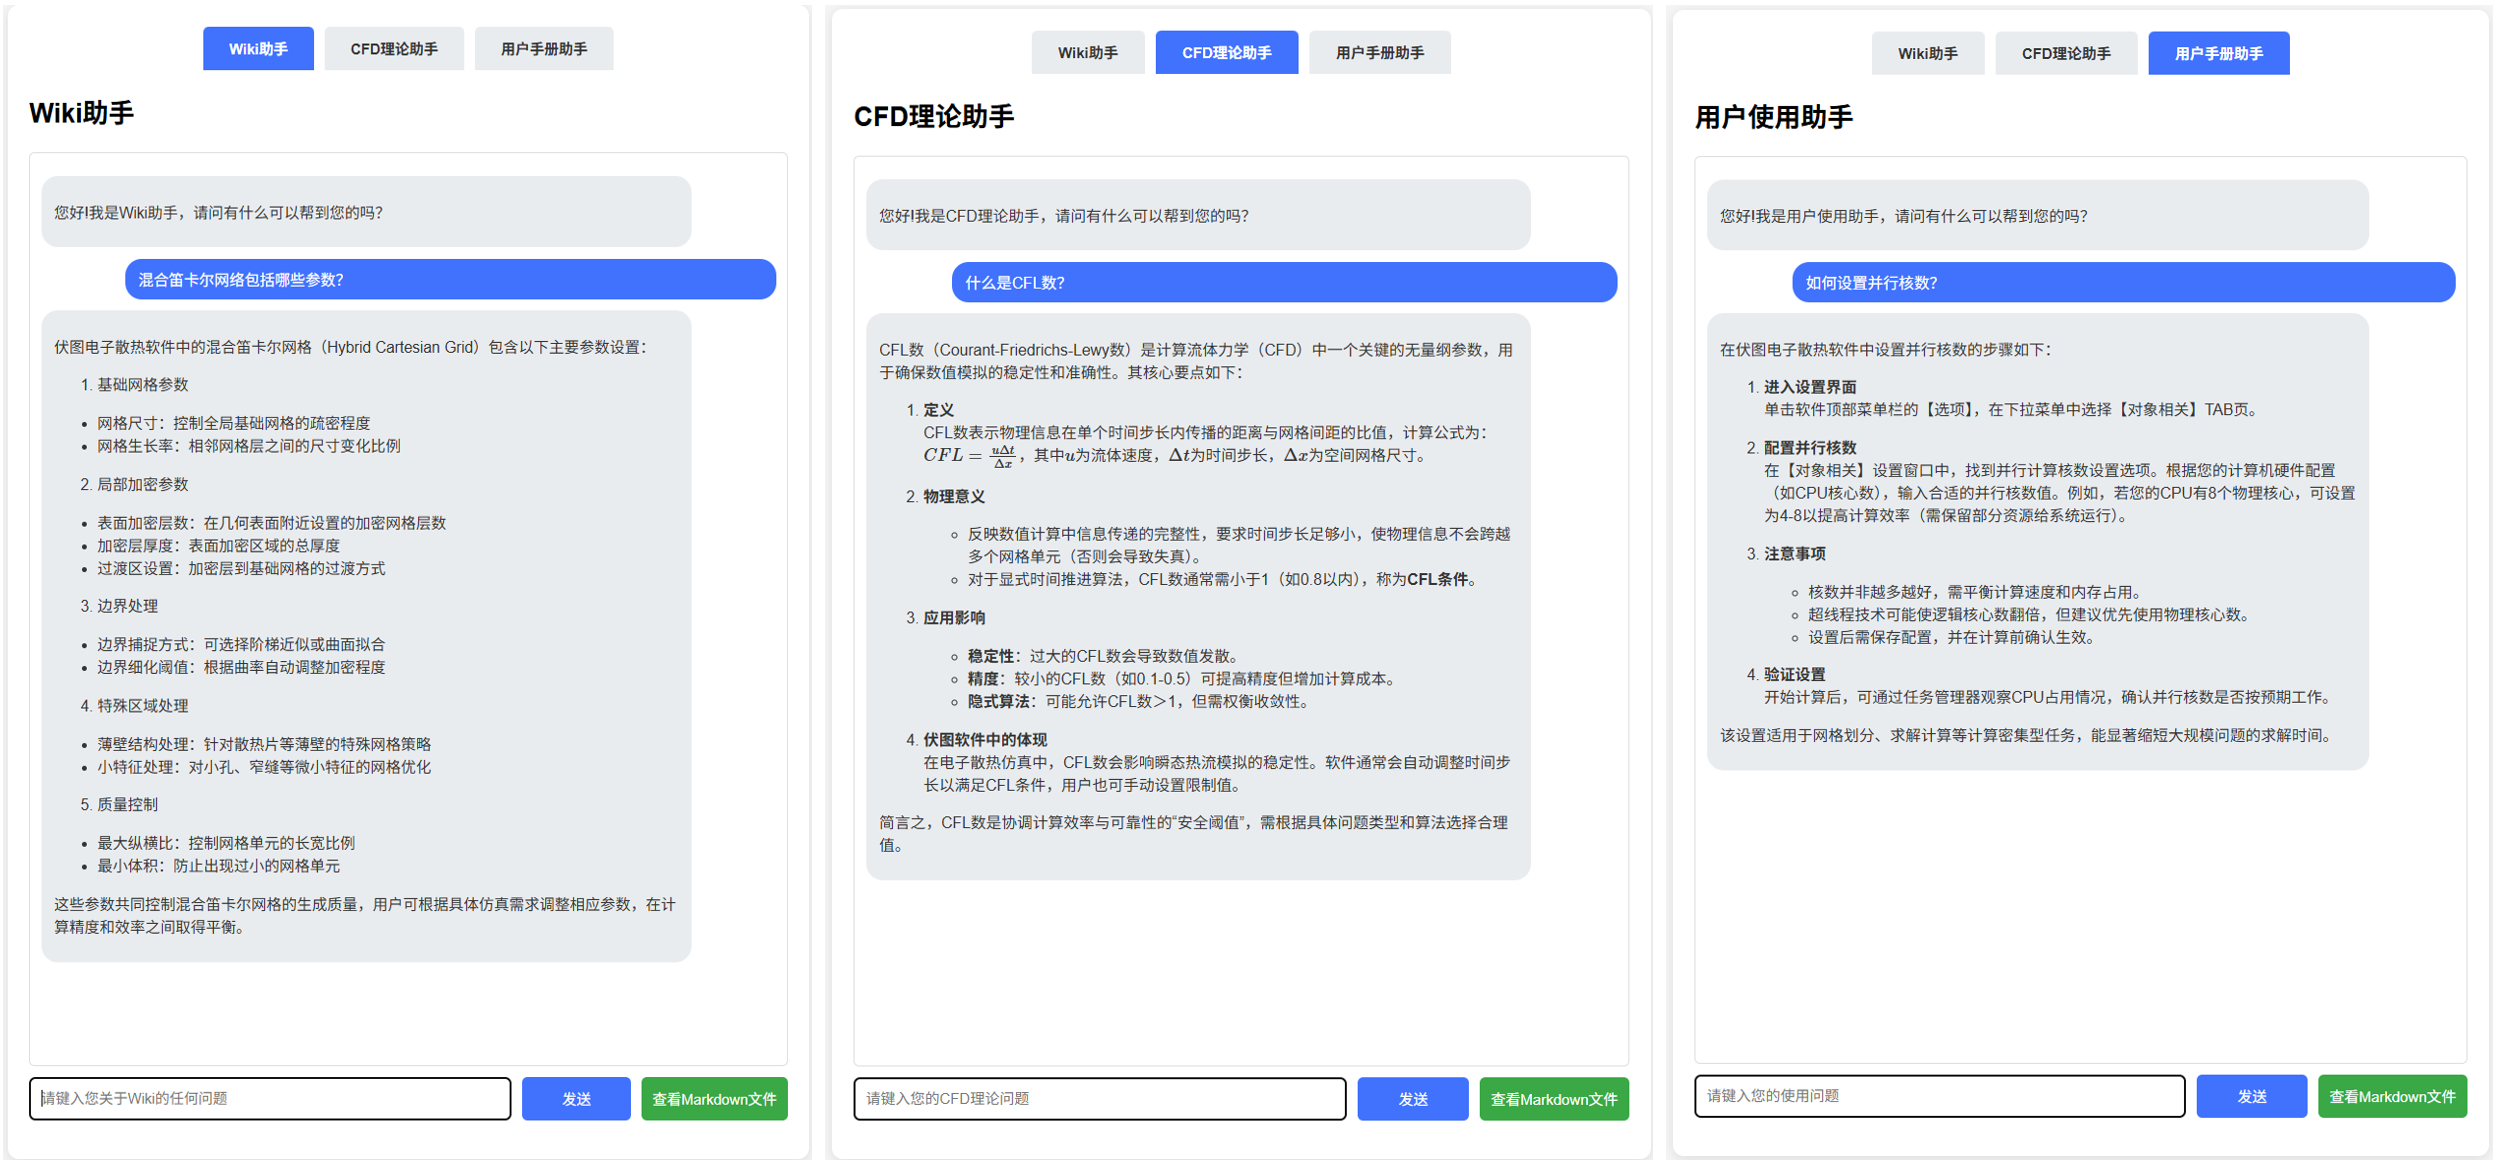The height and width of the screenshot is (1170, 2506).
Task: Switch to Wiki助手 tab in right panel
Action: [1928, 54]
